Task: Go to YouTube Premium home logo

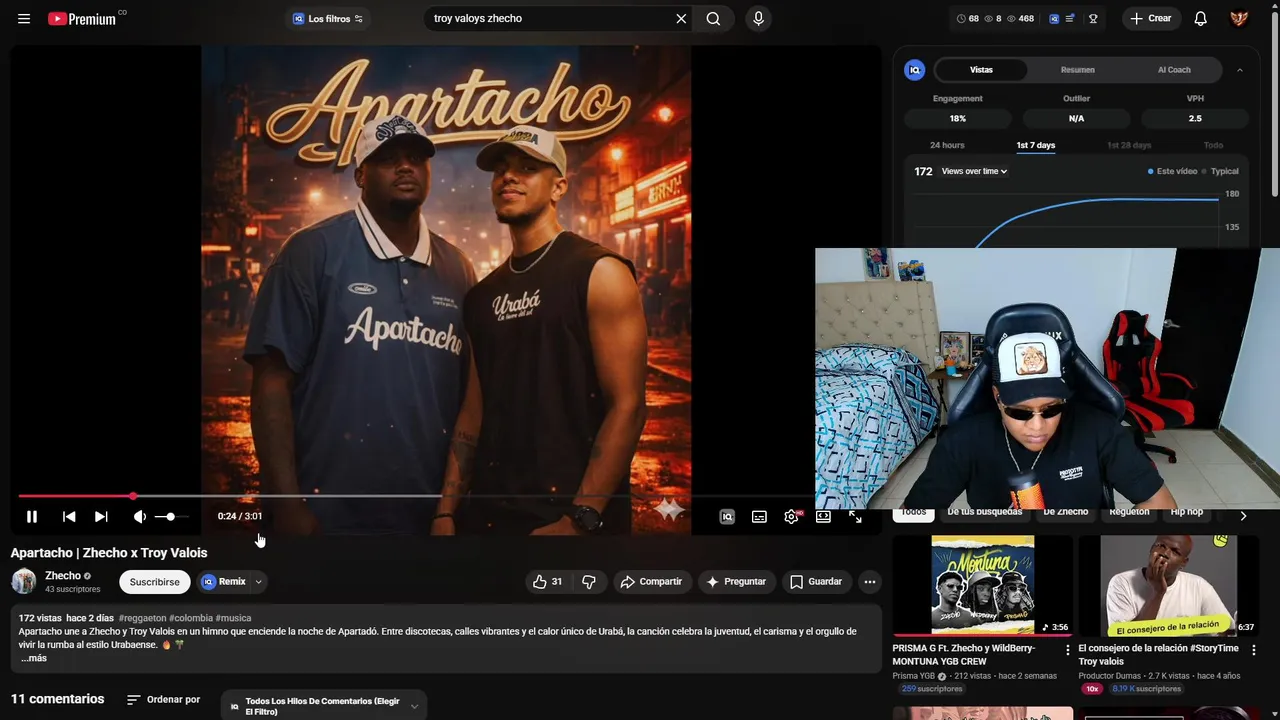Action: 82,18
